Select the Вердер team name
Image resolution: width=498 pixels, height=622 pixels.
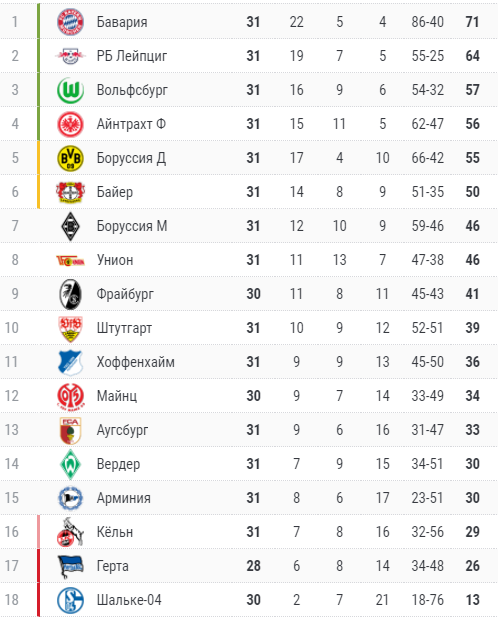click(118, 464)
